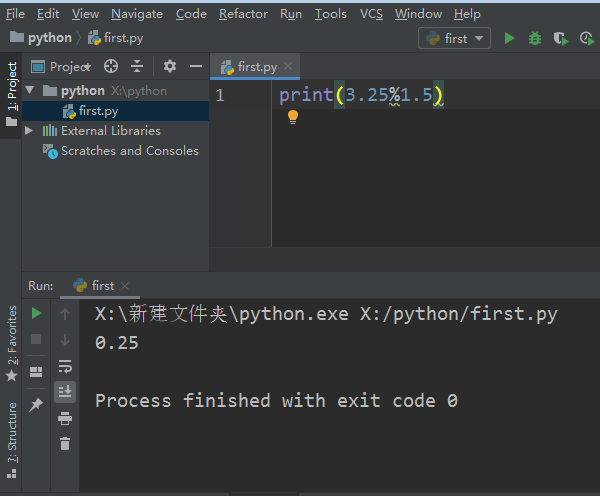Start debugging with the bug icon
600x496 pixels.
pos(535,38)
